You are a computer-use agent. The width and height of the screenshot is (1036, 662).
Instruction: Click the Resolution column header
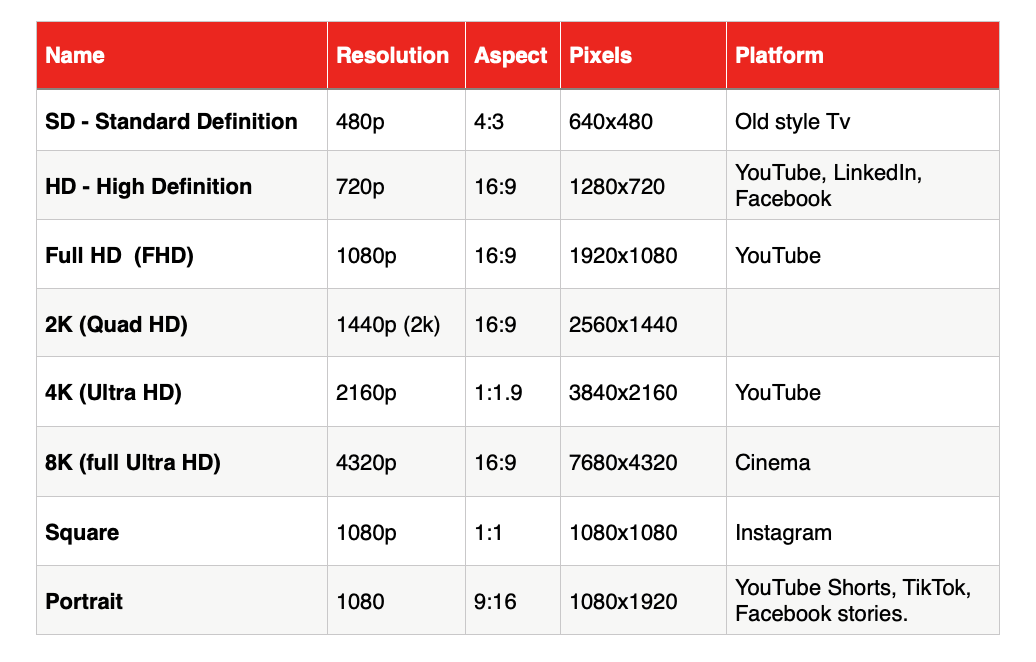396,55
